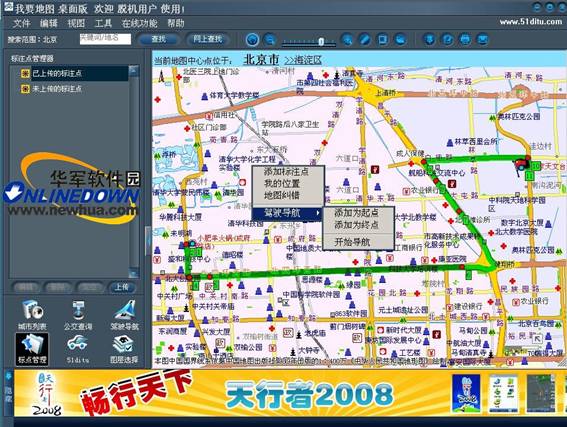Viewport: 567px width, 427px height.
Task: Click marker list scrollbar down arrow
Action: pos(134,273)
